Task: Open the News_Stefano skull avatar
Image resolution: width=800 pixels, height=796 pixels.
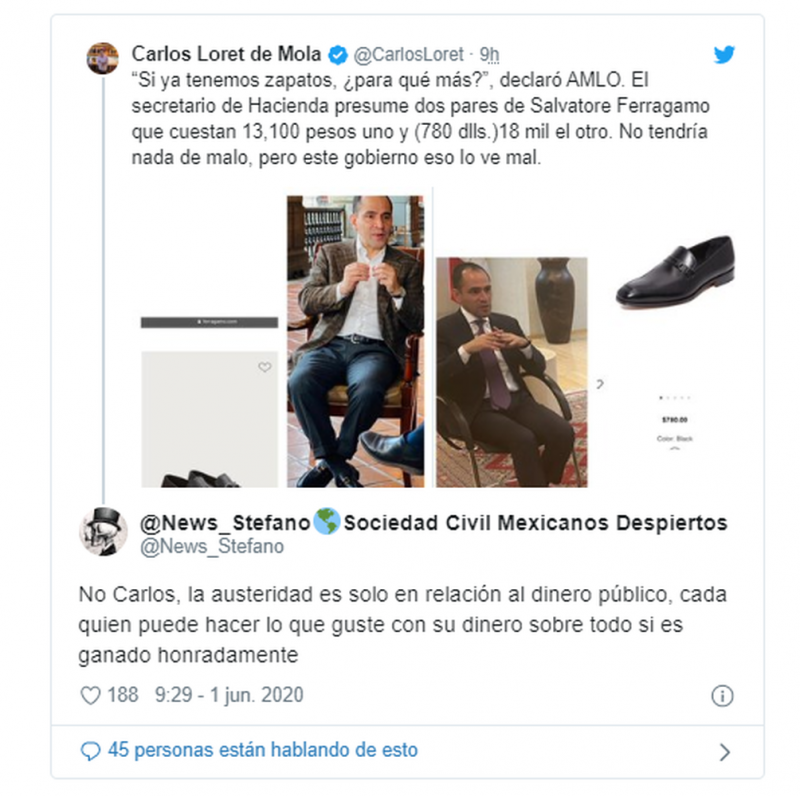Action: pyautogui.click(x=103, y=532)
